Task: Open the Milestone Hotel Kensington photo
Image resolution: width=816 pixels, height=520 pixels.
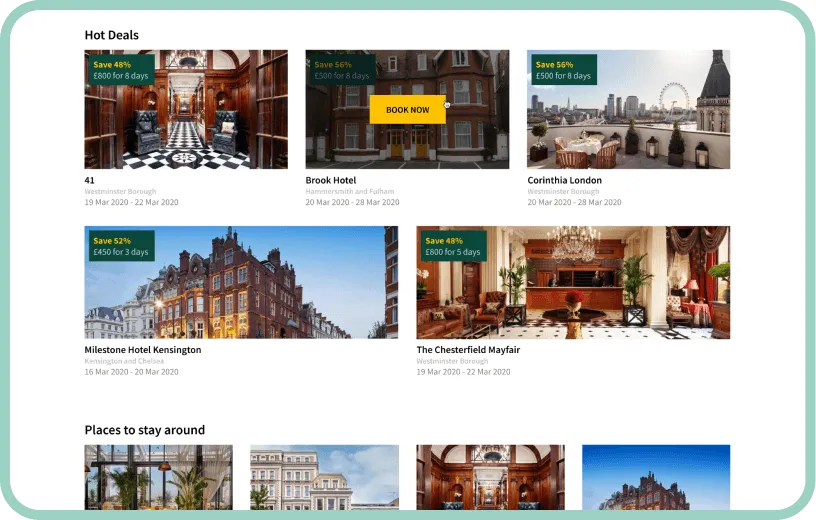Action: 241,282
